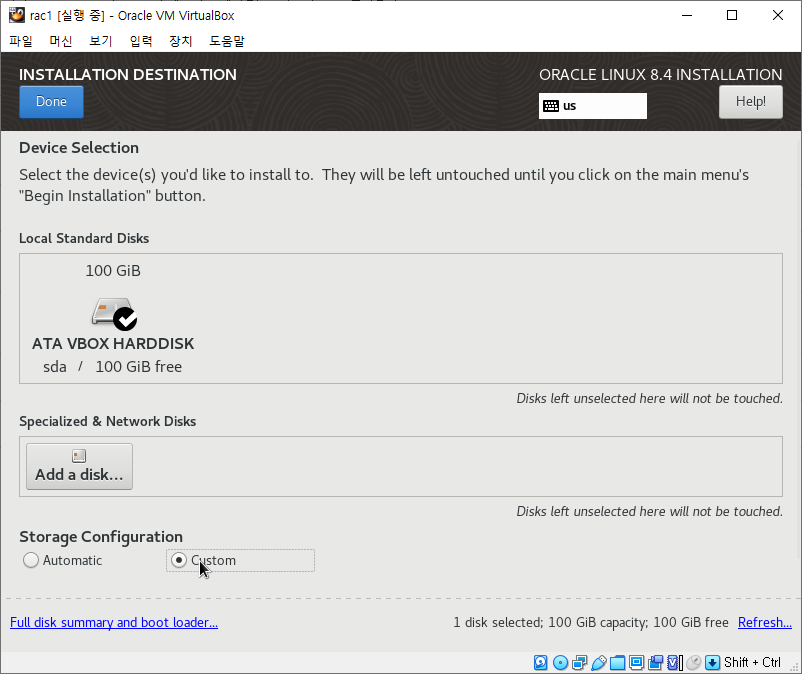This screenshot has height=674, width=802.
Task: Click the network adapters status icon
Action: point(580,663)
